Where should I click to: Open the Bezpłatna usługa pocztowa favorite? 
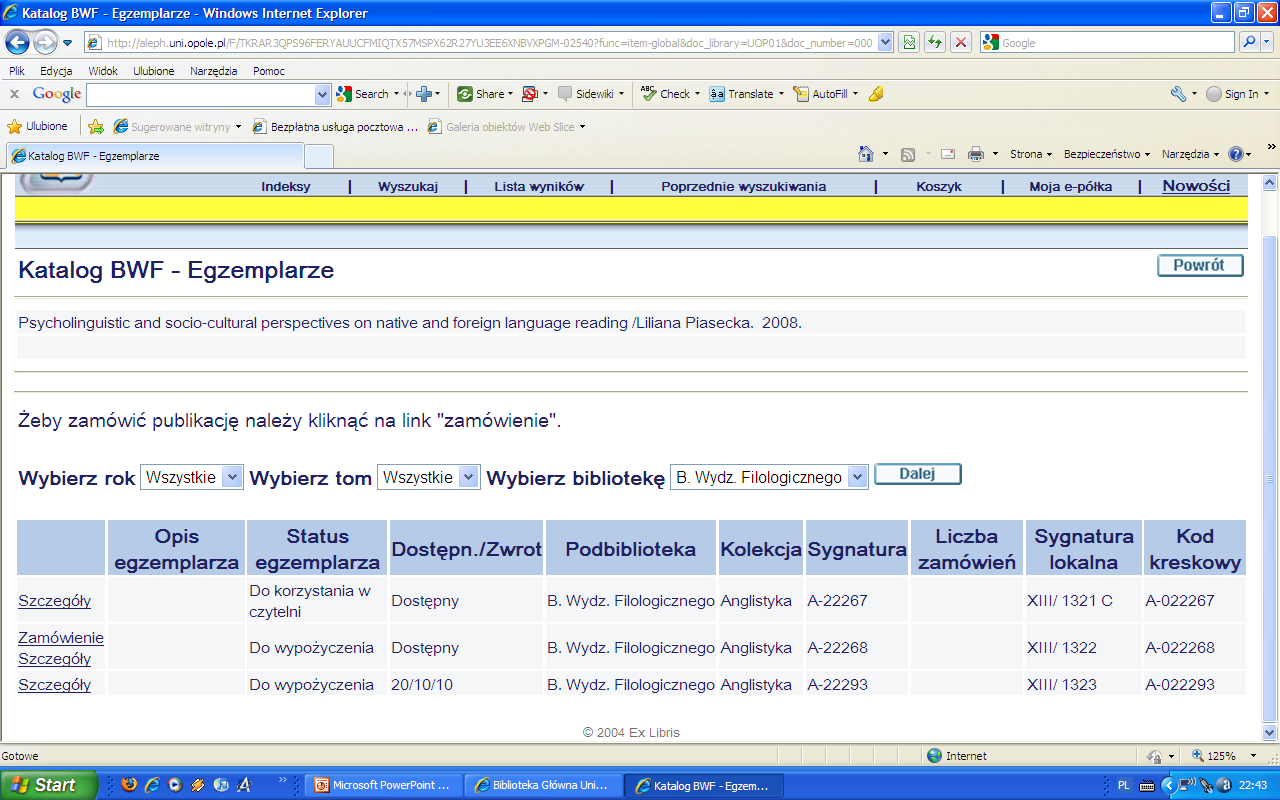tap(335, 126)
